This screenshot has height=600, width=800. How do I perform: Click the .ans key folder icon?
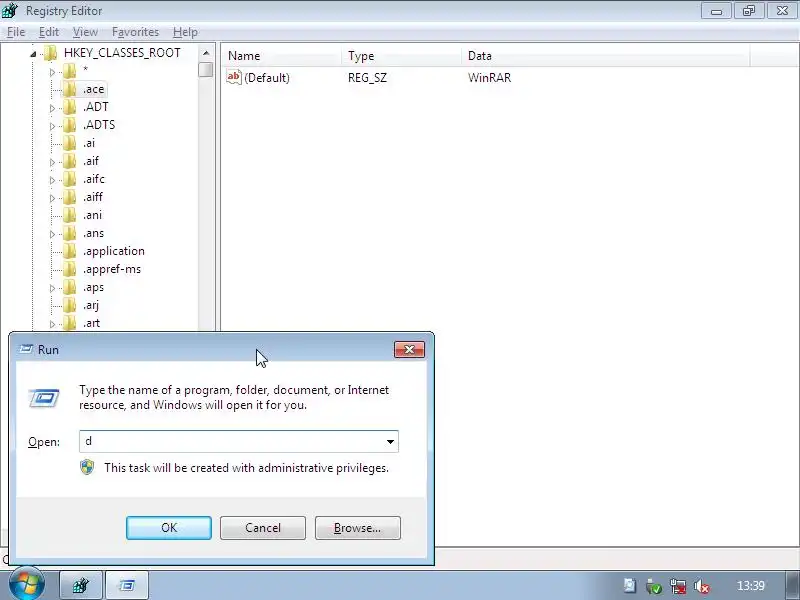point(69,233)
